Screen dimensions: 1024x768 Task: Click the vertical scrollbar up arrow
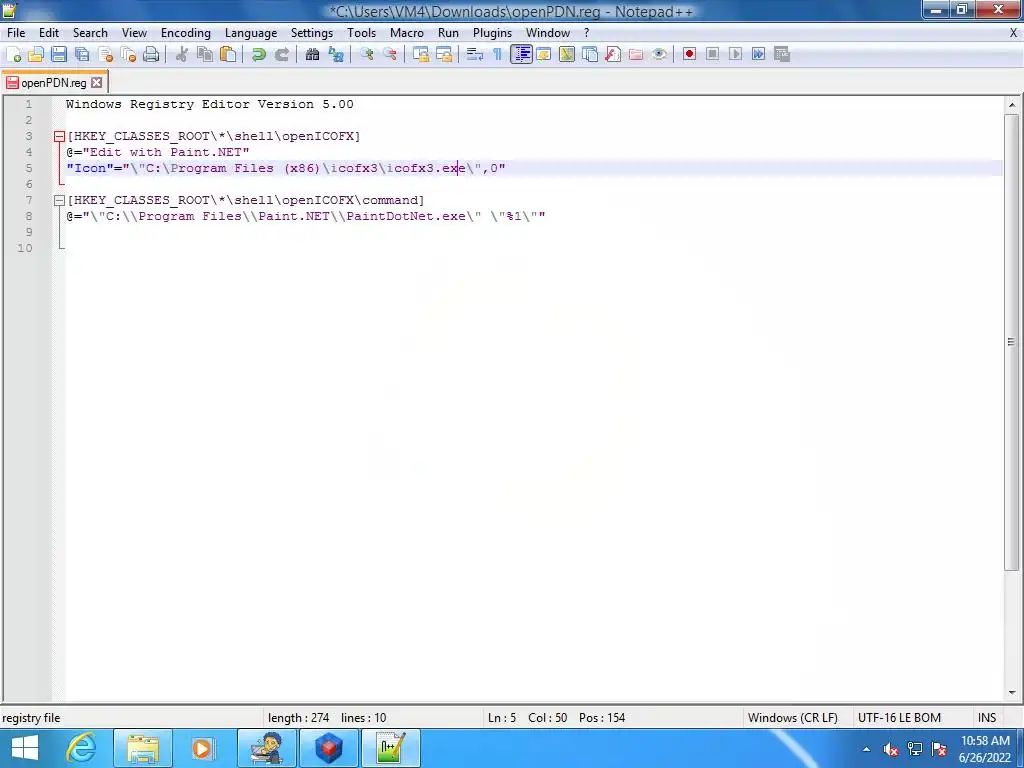[1012, 104]
